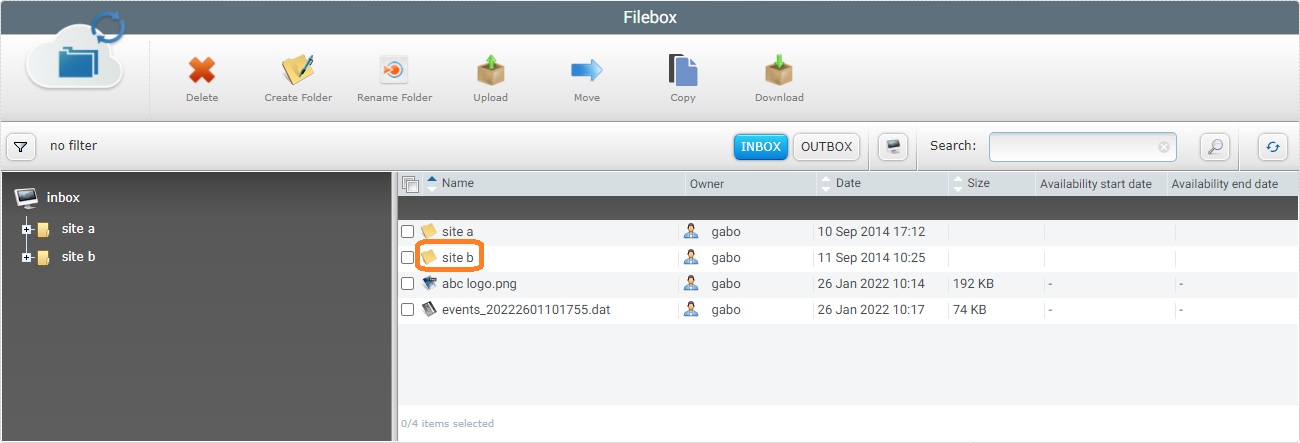Sort by the Name column
1300x443 pixels.
pyautogui.click(x=457, y=184)
